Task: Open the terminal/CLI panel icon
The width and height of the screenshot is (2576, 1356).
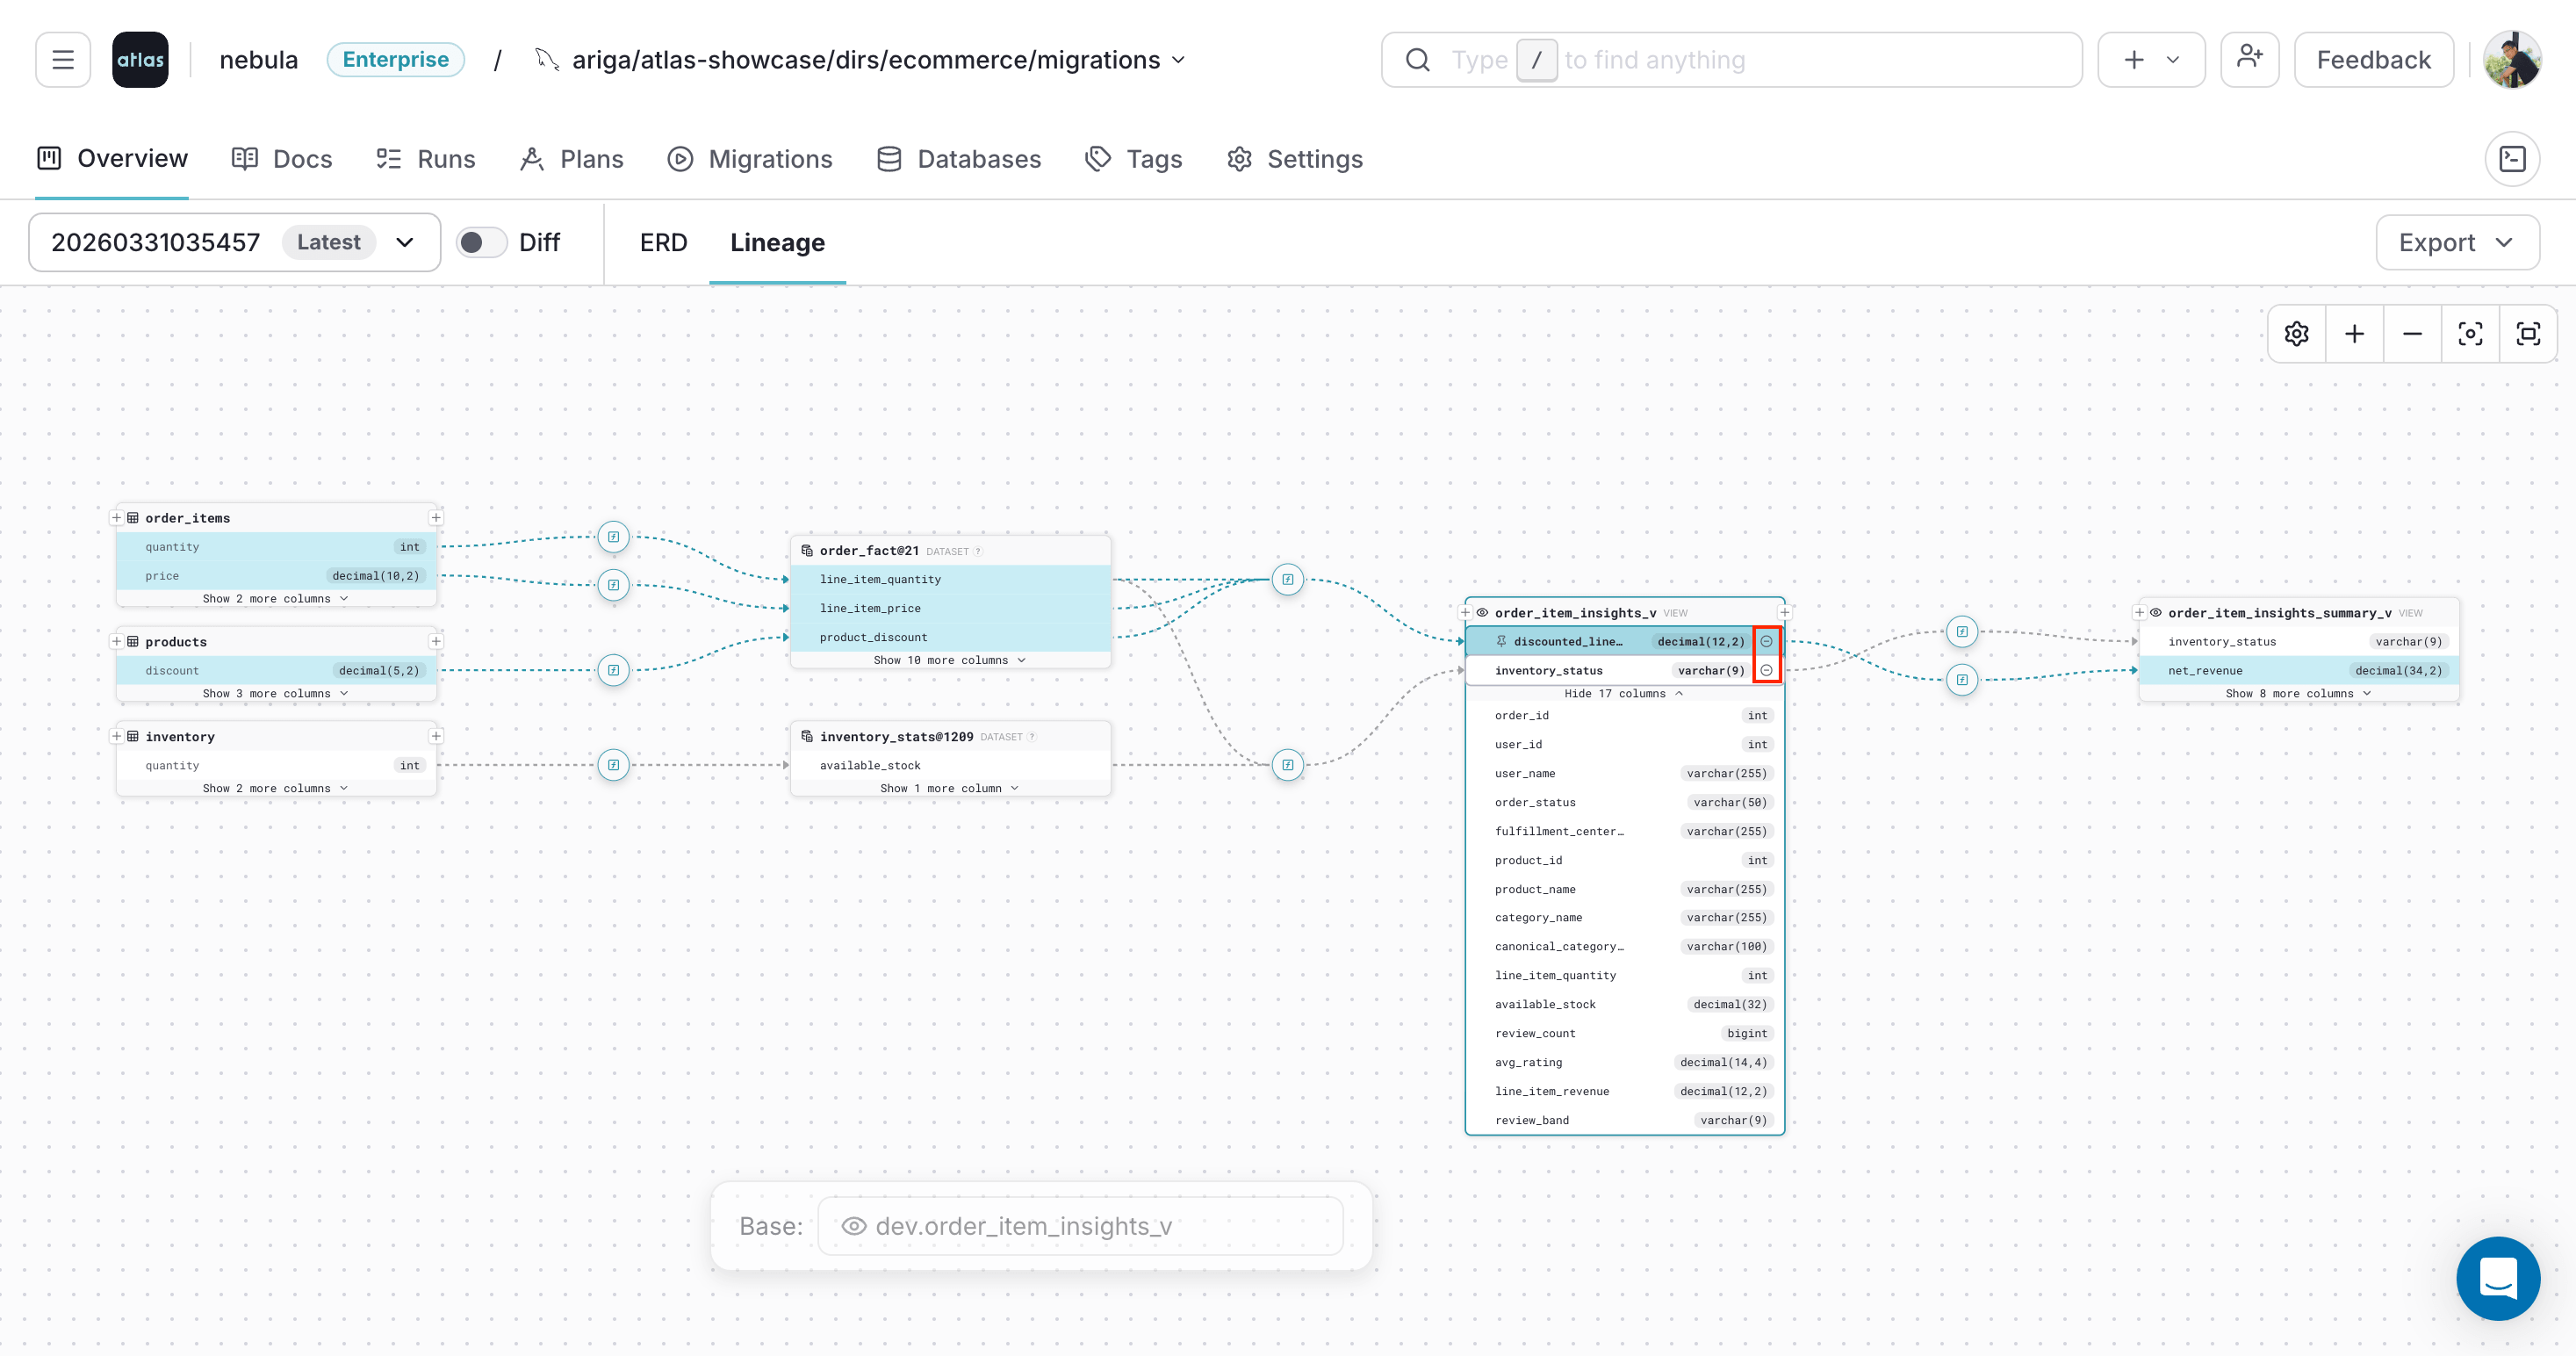Action: coord(2512,159)
